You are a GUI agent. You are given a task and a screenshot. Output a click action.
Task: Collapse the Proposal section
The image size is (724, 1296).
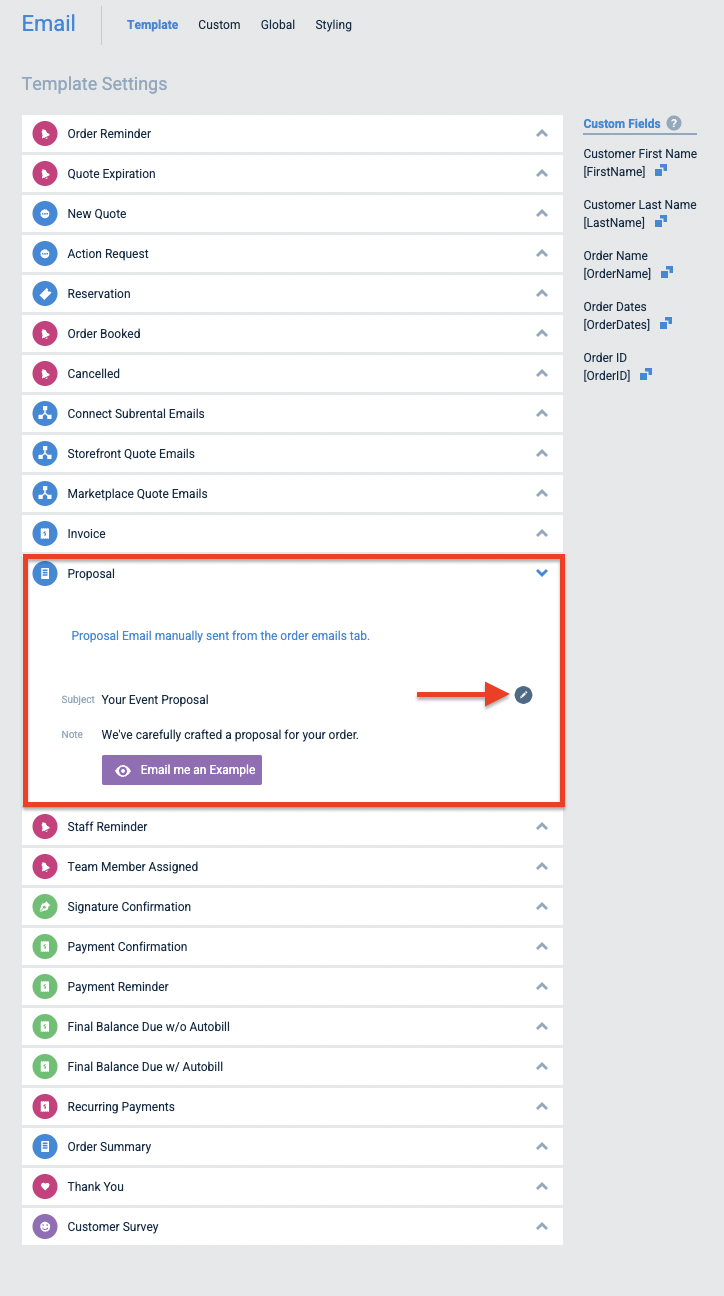click(541, 573)
